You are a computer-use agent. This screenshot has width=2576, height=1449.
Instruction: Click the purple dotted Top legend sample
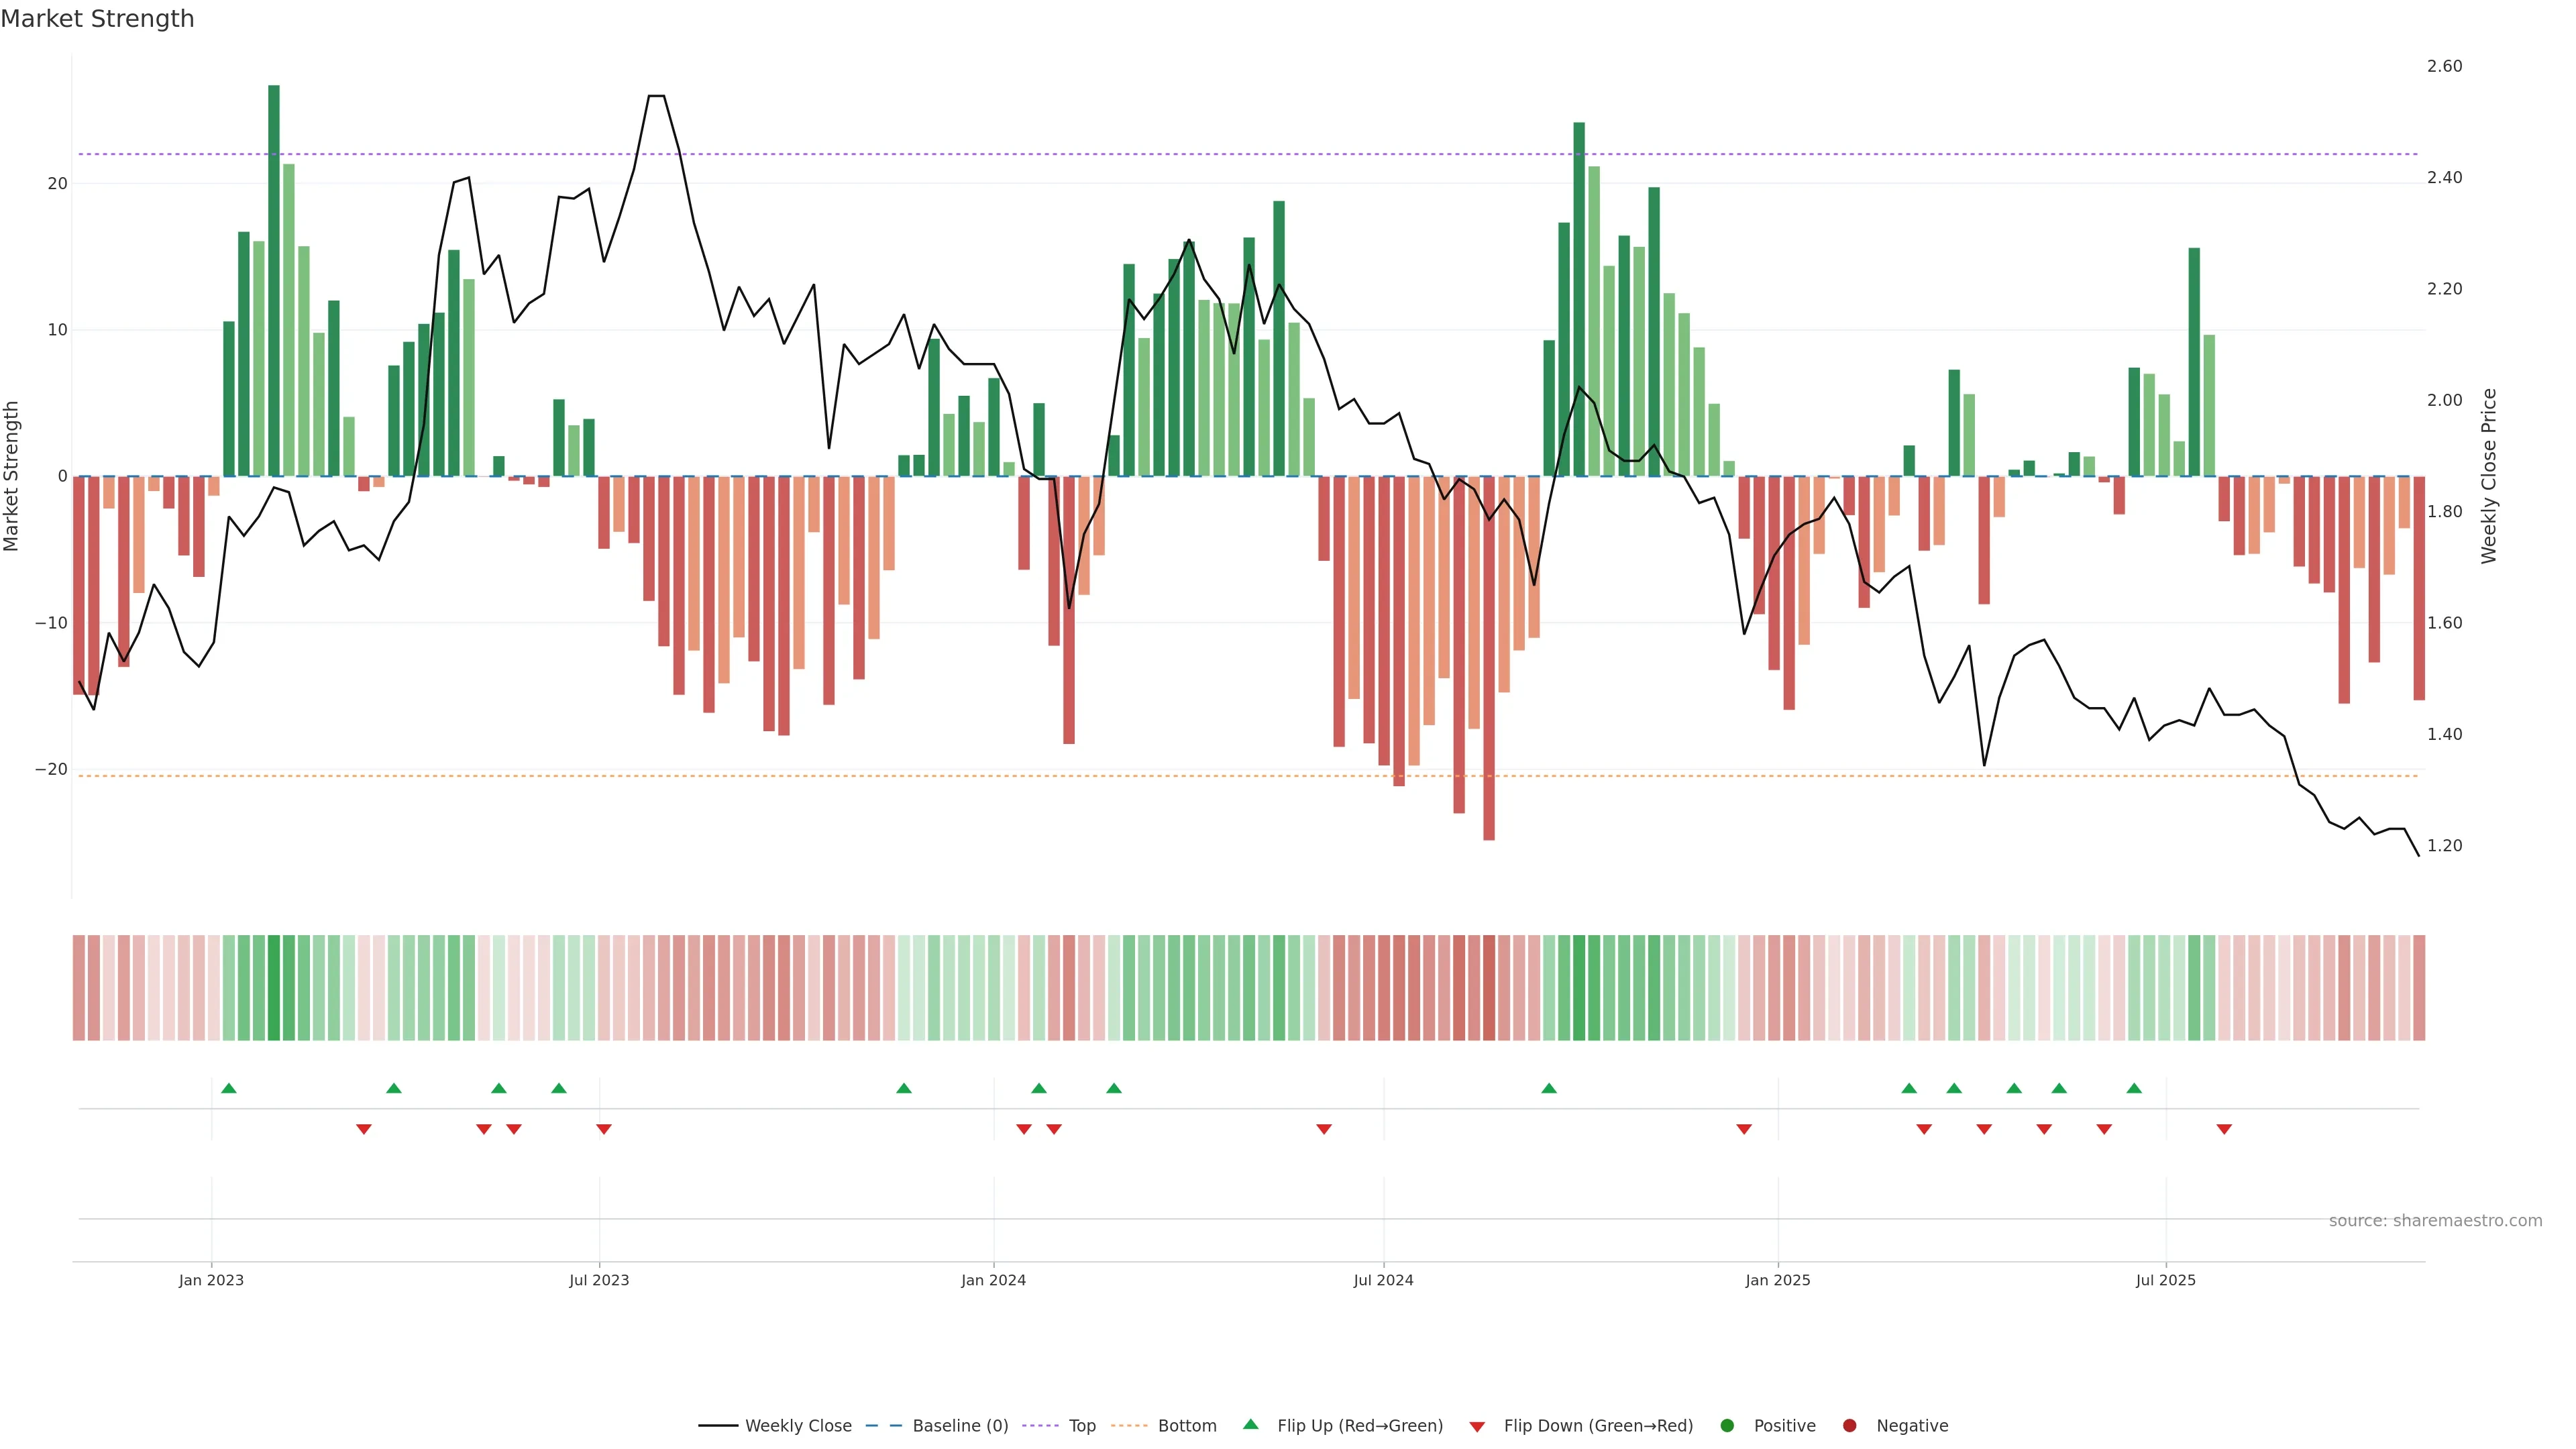coord(1040,1426)
